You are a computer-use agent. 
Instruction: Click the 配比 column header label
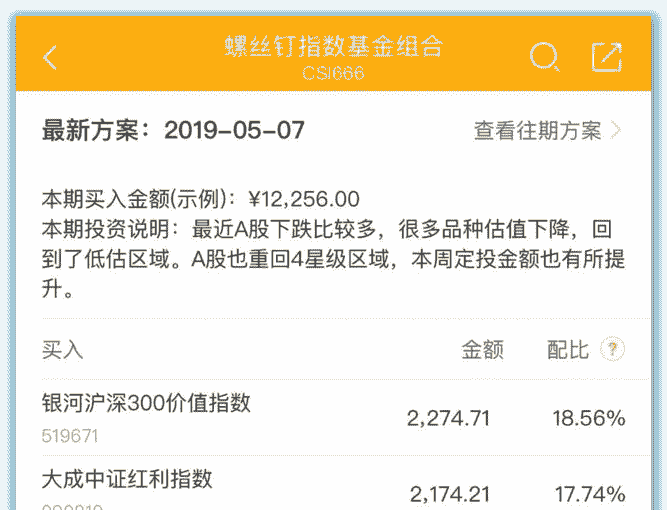pyautogui.click(x=567, y=350)
